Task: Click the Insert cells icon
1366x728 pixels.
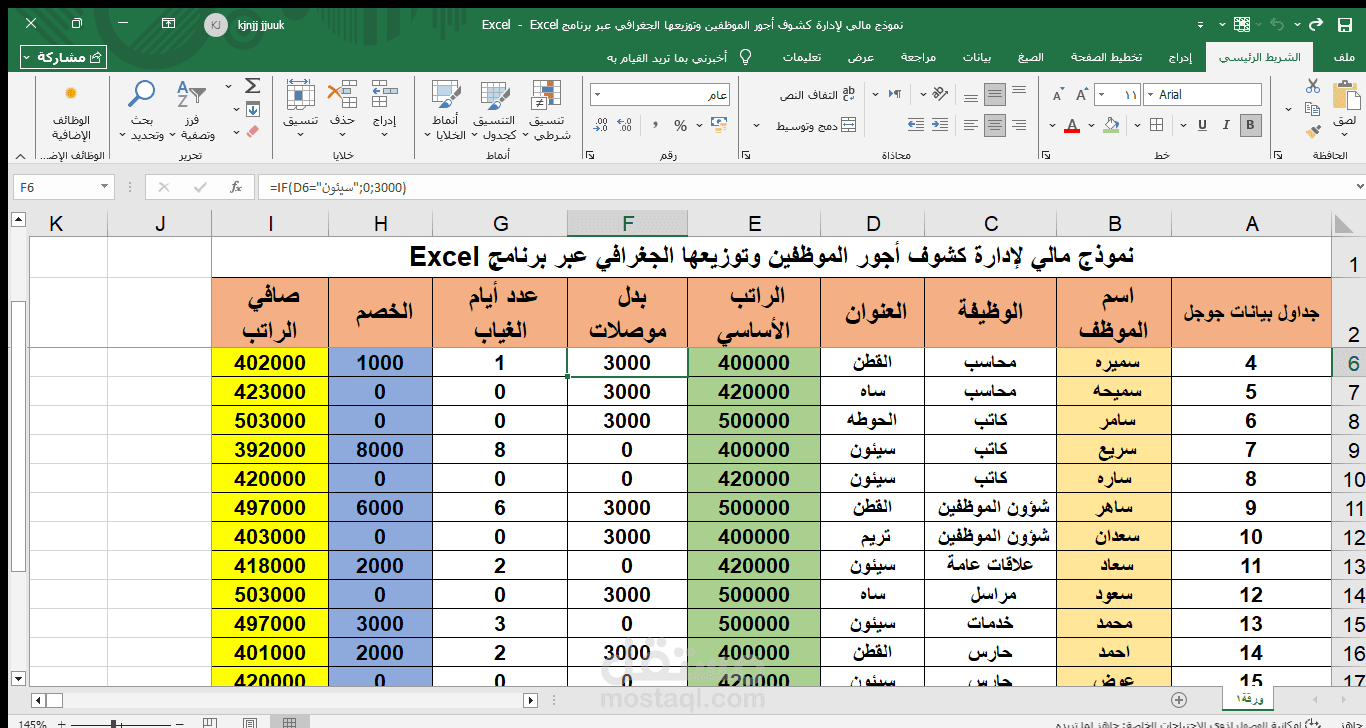Action: [384, 95]
